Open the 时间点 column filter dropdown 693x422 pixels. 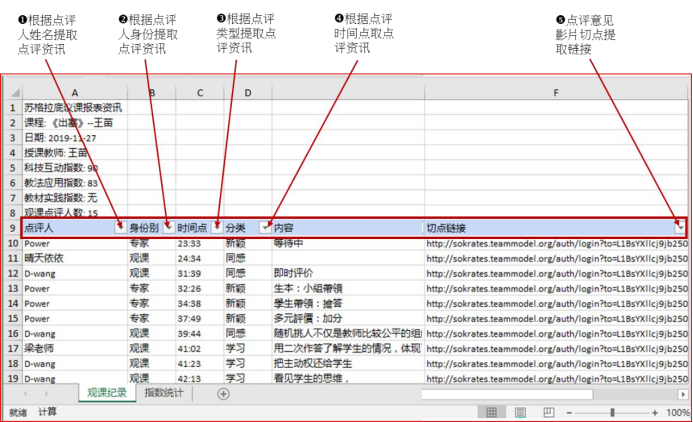tap(216, 228)
